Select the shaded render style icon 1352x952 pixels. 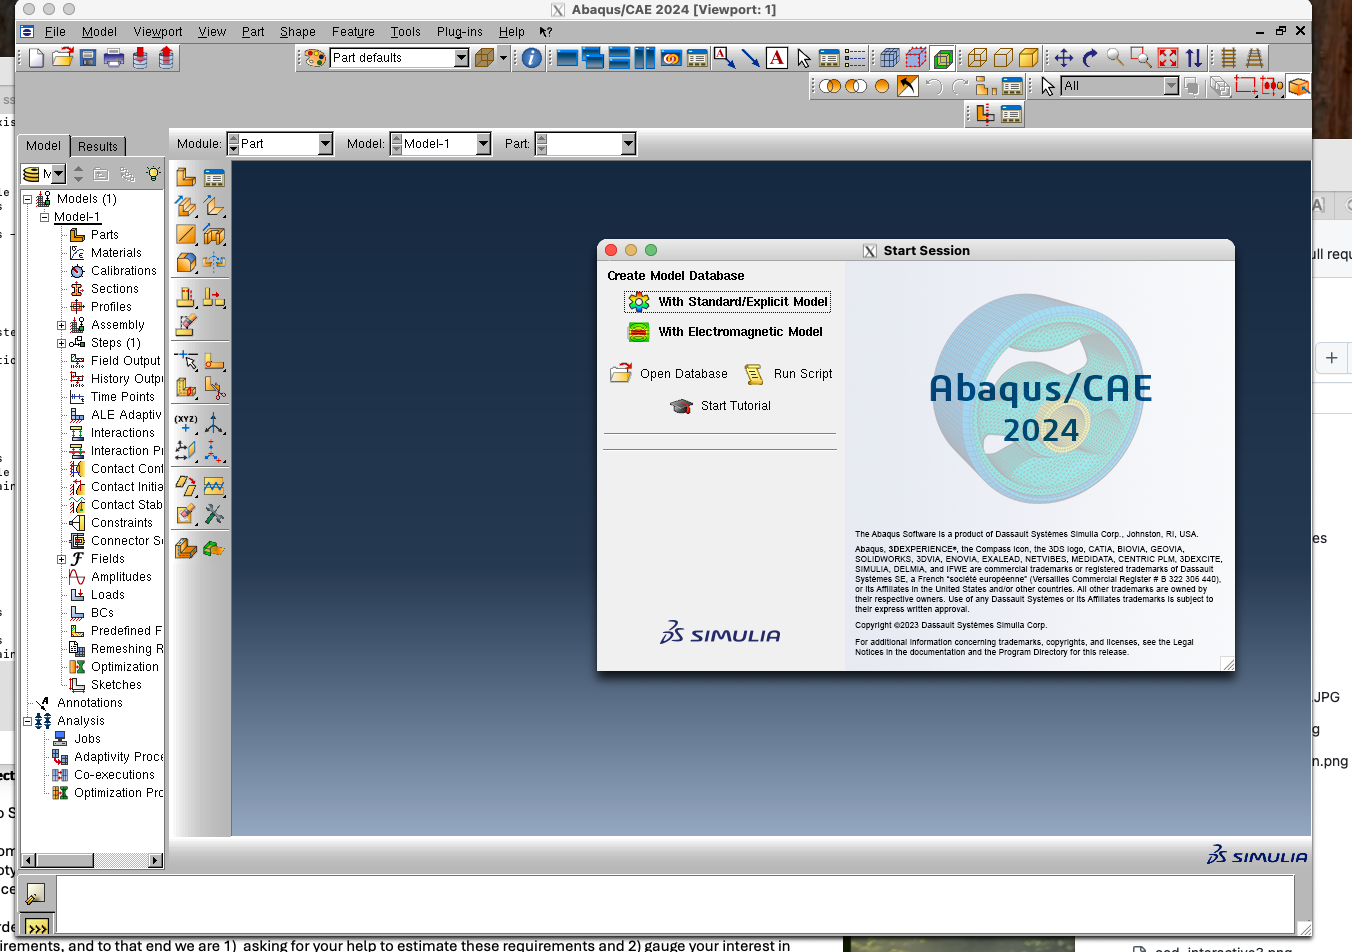point(1029,58)
